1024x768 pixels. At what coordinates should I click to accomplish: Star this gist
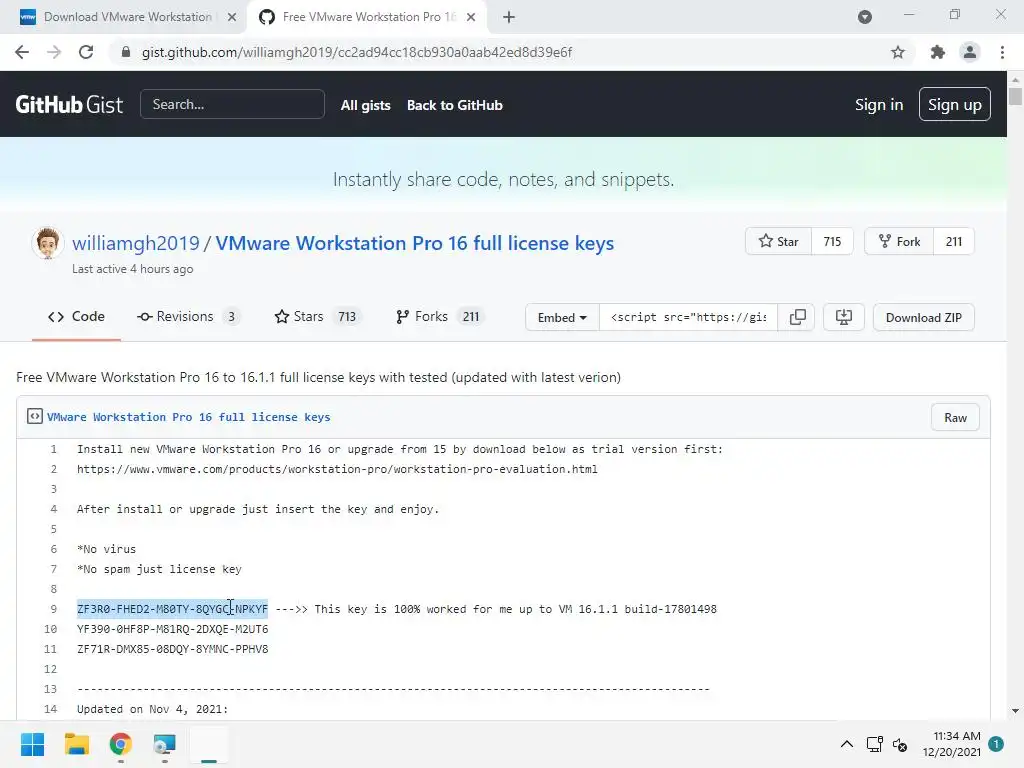coord(778,242)
